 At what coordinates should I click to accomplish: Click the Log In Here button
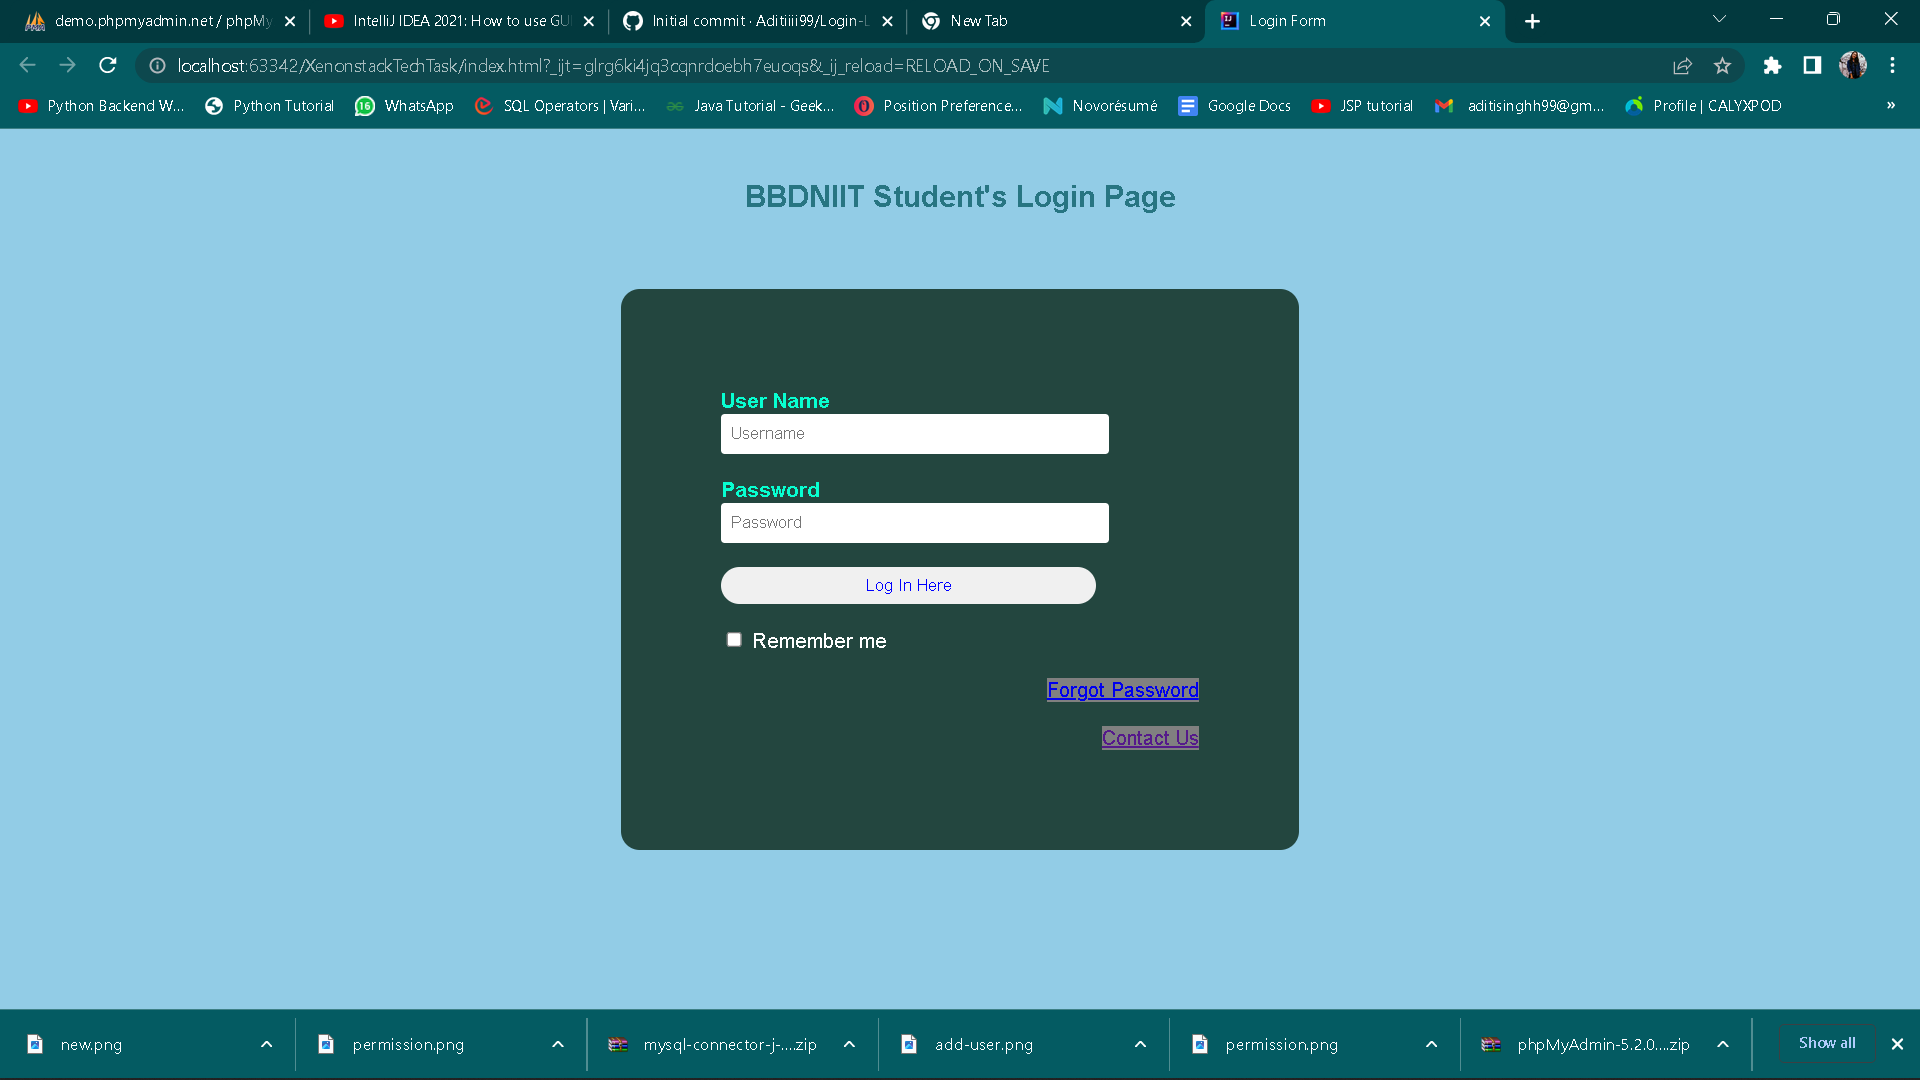click(x=908, y=585)
